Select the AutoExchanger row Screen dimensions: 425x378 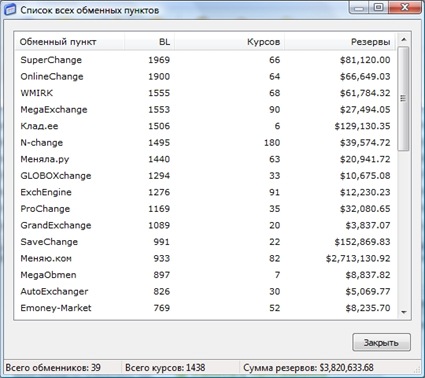[205, 291]
